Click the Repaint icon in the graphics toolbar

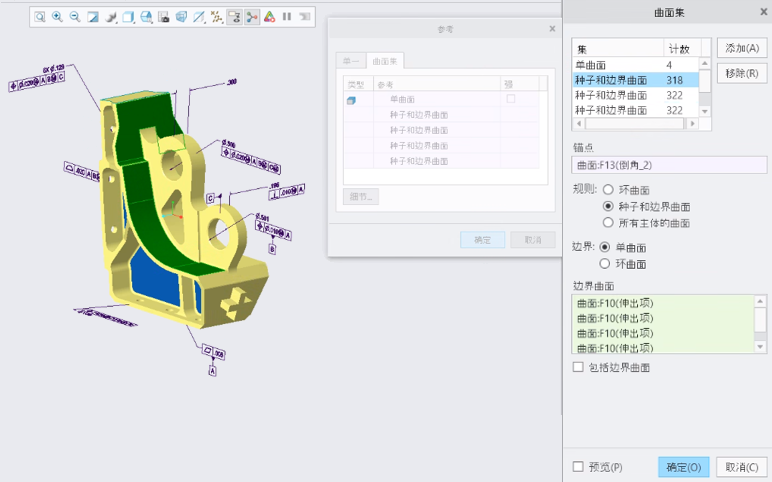tap(93, 17)
